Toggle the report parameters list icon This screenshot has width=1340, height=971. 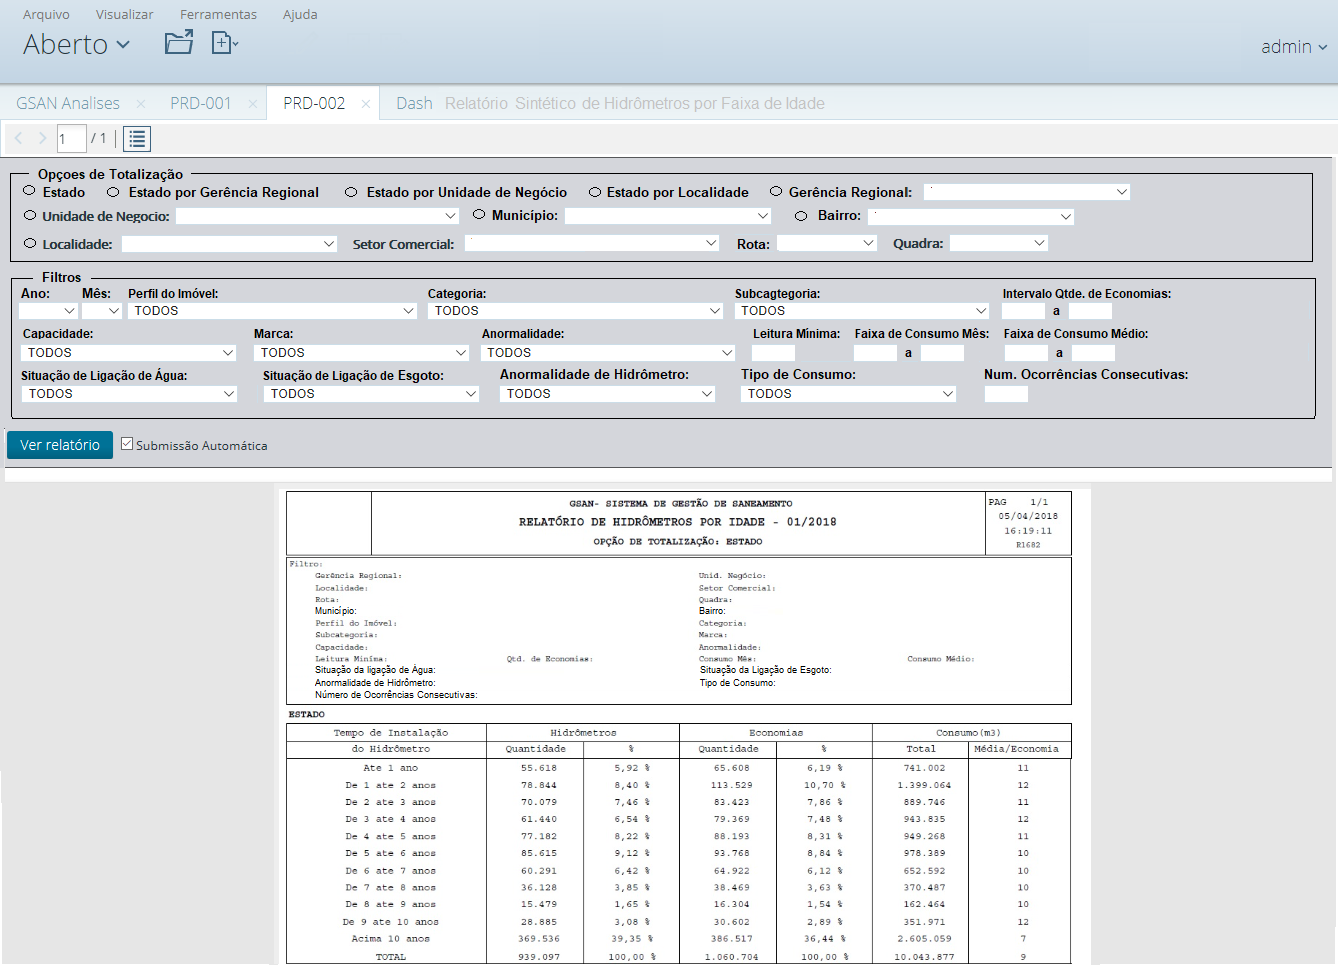click(x=137, y=139)
